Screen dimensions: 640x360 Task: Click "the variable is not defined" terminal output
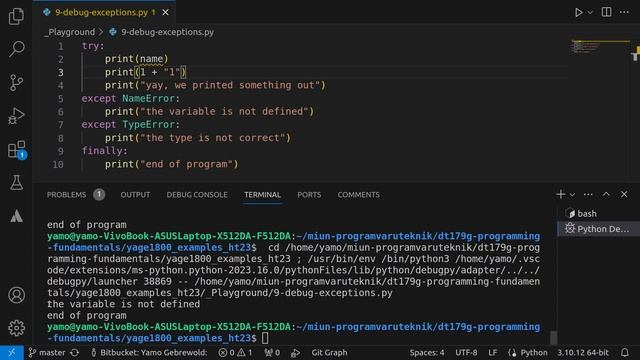pos(123,304)
